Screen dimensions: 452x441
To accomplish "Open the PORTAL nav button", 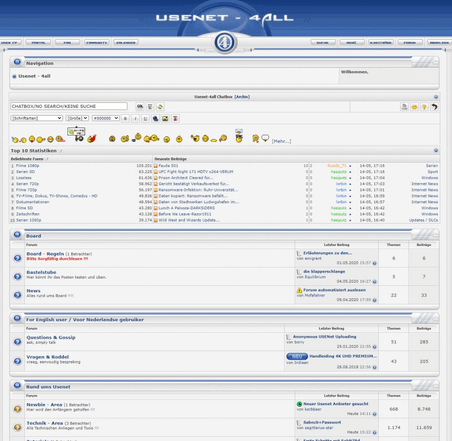I will pyautogui.click(x=38, y=43).
